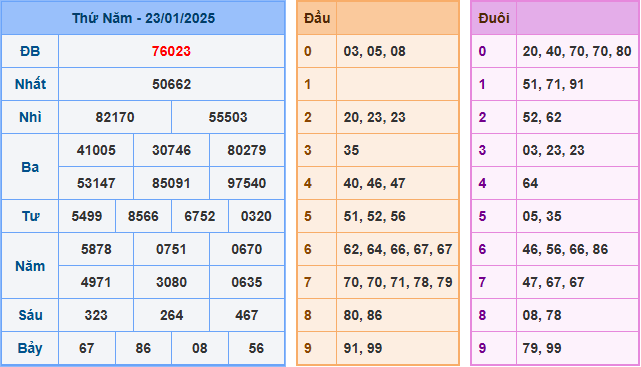Viewport: 641px width, 367px height.
Task: Select the Năm prize number 0635
Action: 247,282
